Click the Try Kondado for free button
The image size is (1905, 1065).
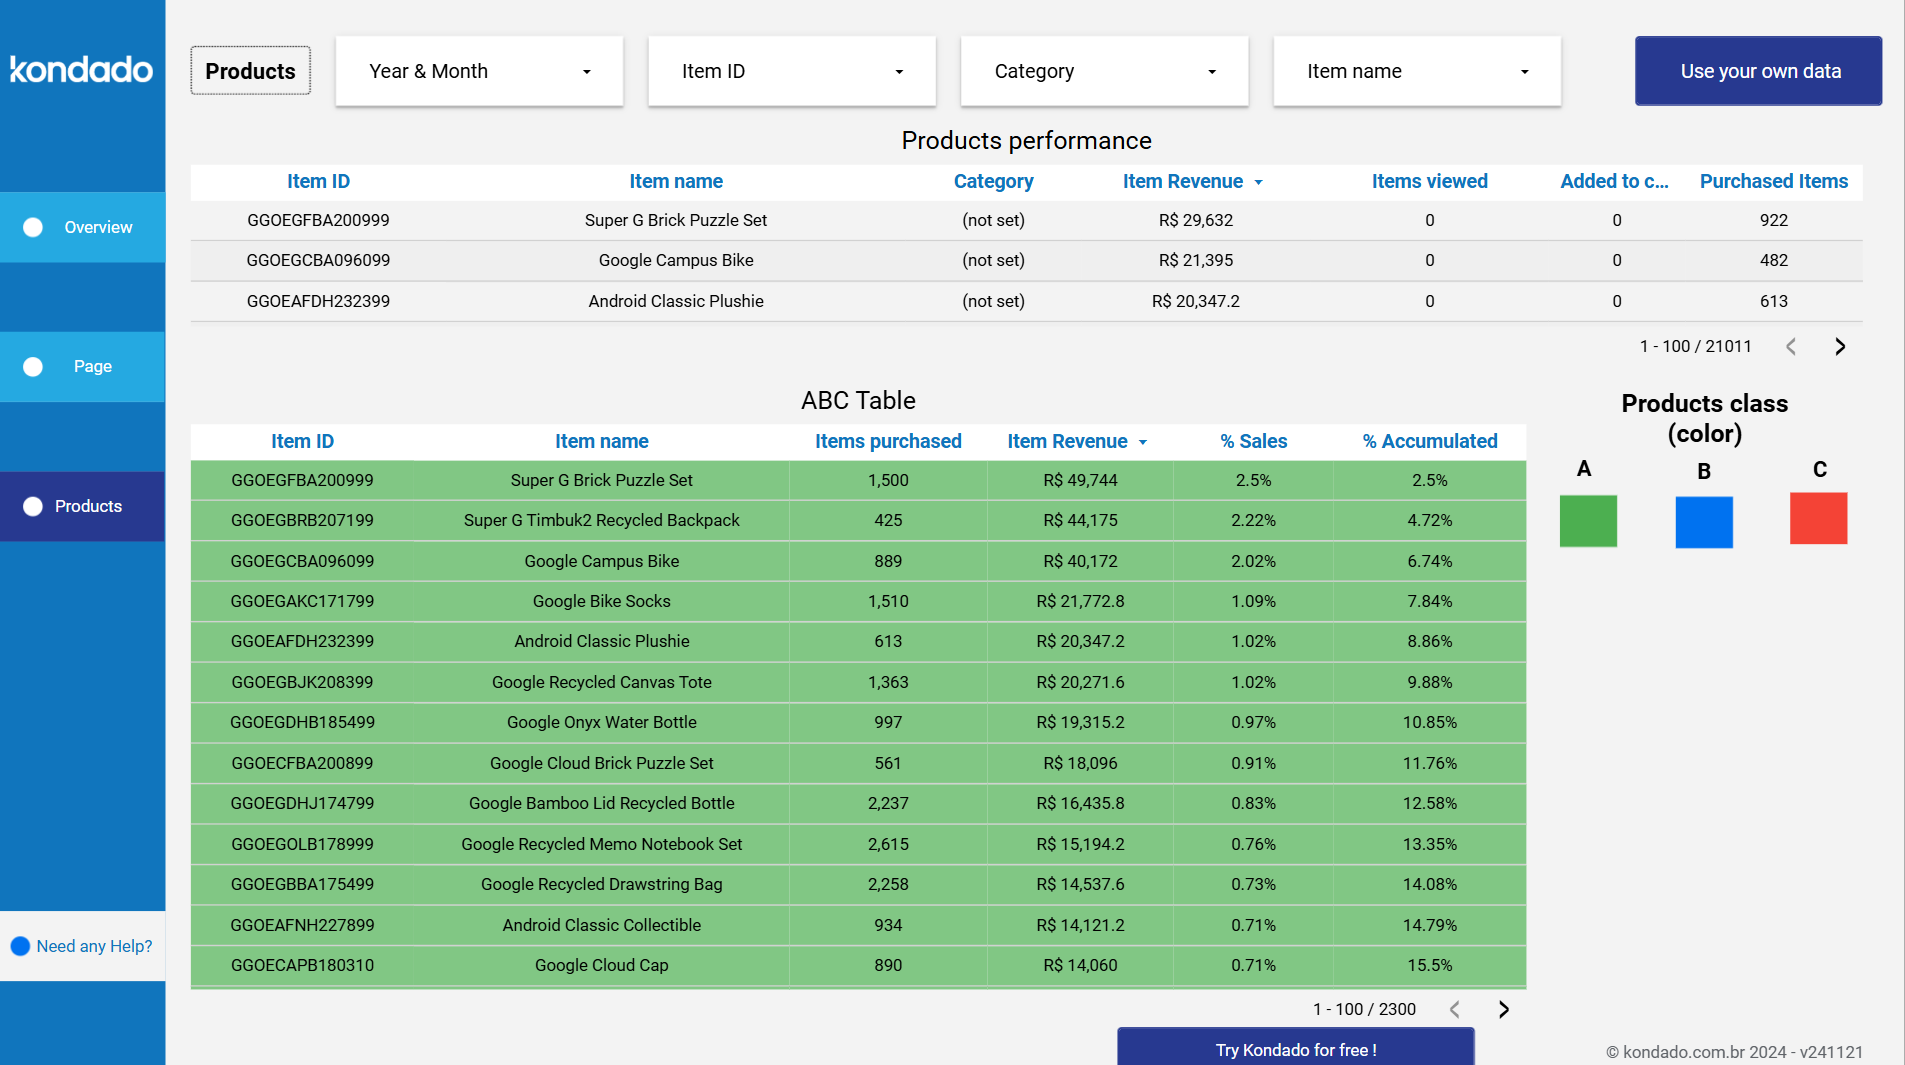point(1295,1049)
